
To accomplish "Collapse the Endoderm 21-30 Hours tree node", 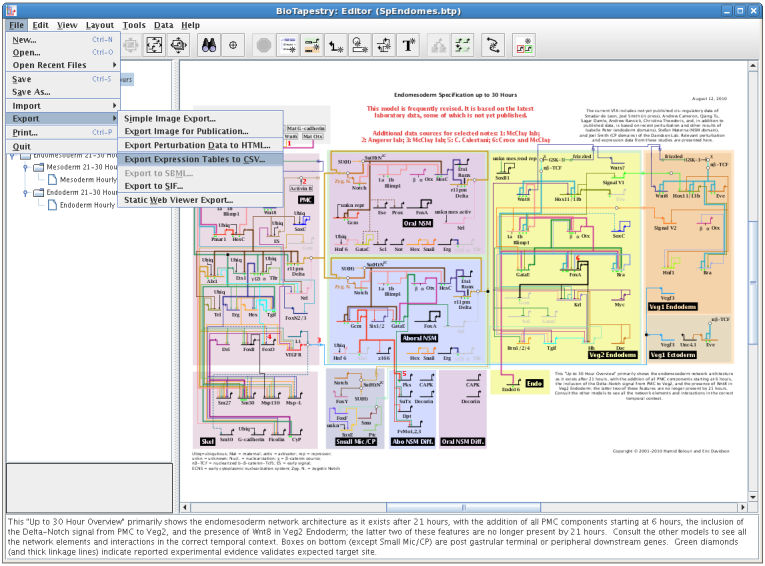I will click(25, 193).
